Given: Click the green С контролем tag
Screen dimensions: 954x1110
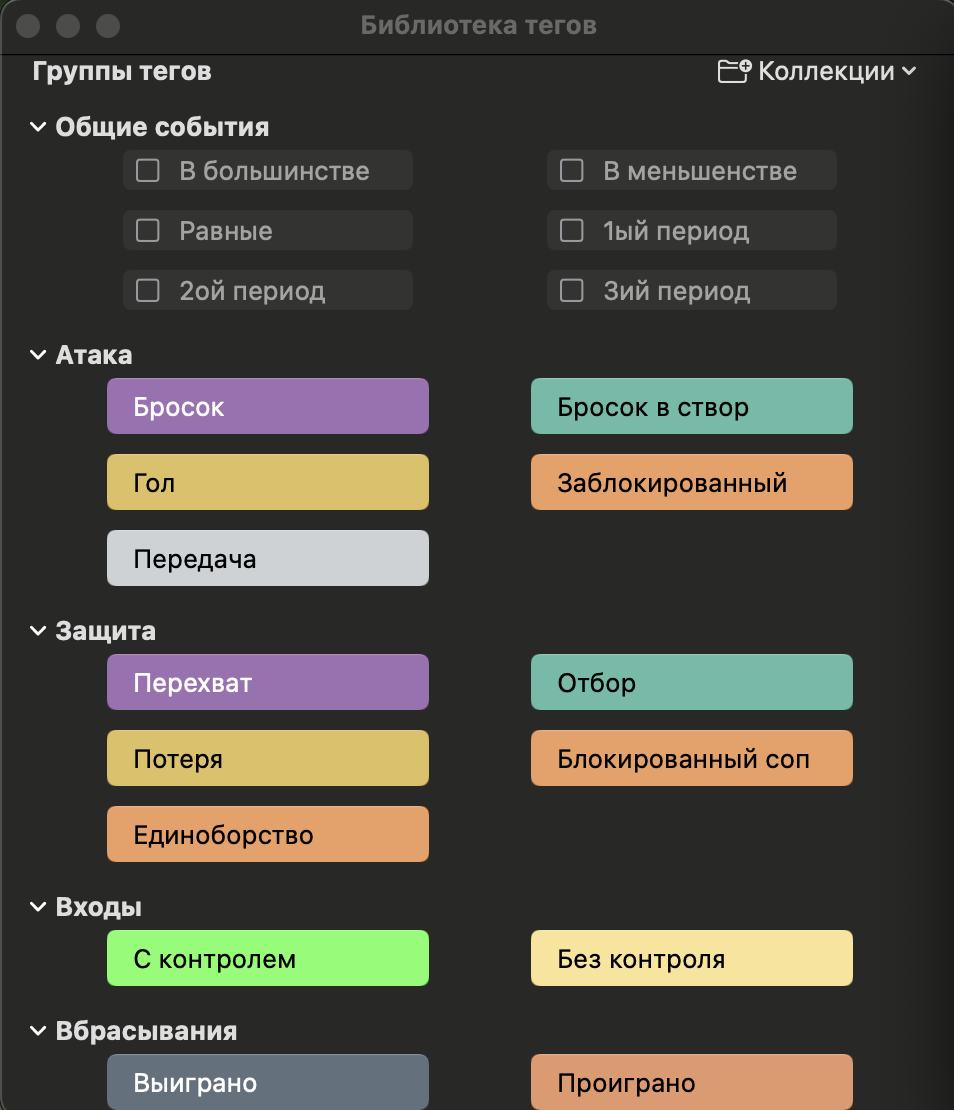Looking at the screenshot, I should tap(268, 958).
